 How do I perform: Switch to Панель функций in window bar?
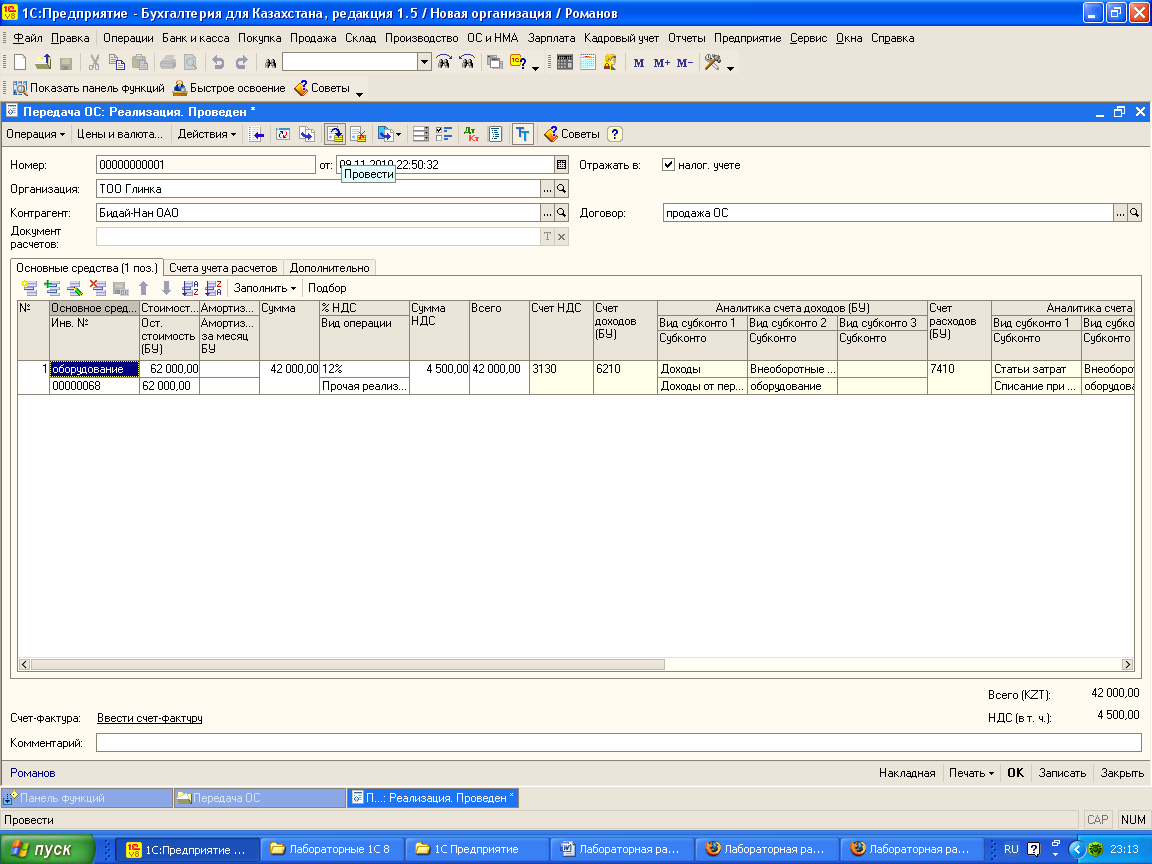pyautogui.click(x=87, y=798)
